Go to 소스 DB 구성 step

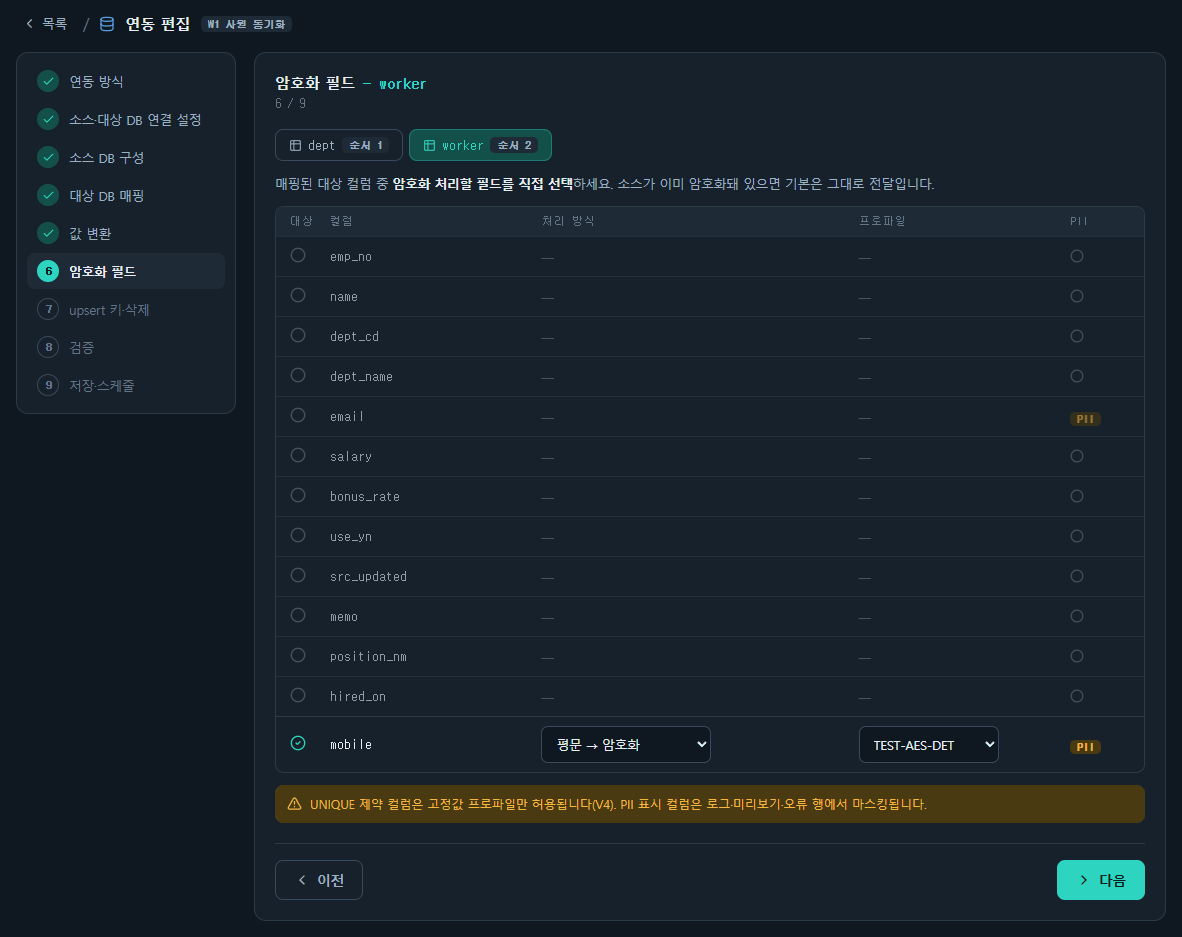[x=126, y=157]
